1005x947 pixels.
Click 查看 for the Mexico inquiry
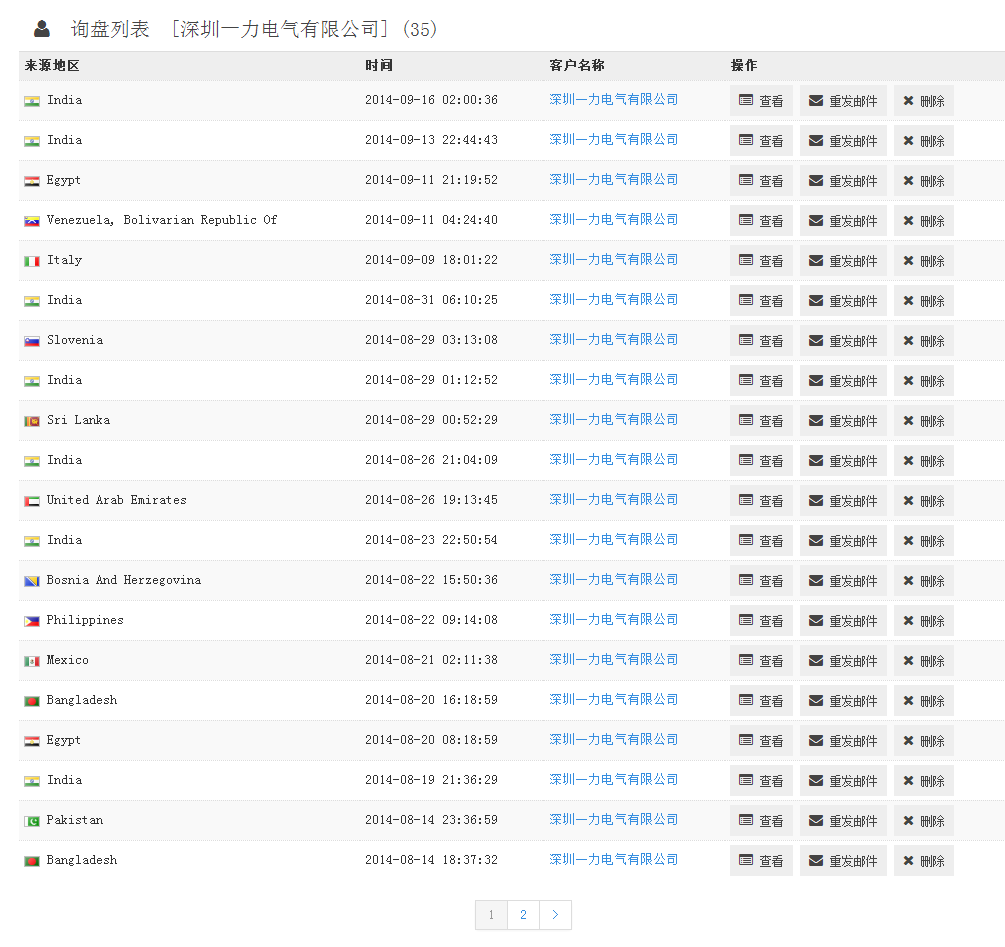761,661
